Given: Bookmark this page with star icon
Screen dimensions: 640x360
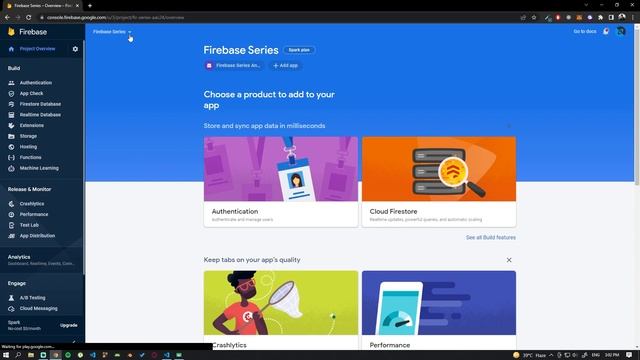Looking at the screenshot, I should point(534,18).
